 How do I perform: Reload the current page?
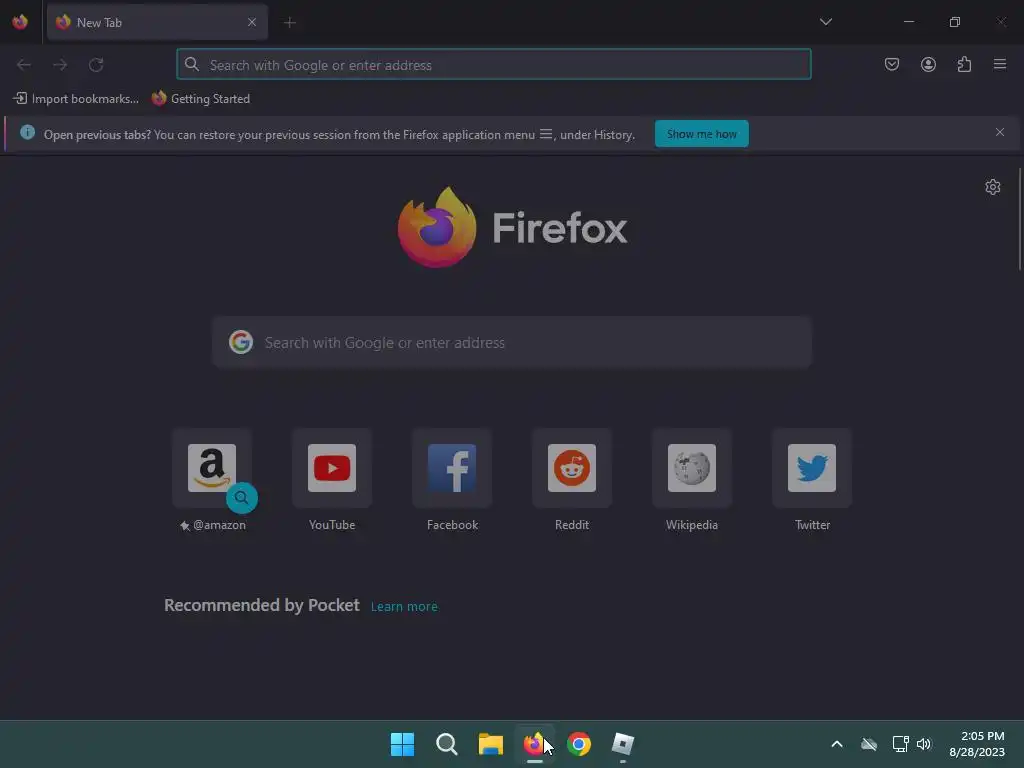coord(96,65)
